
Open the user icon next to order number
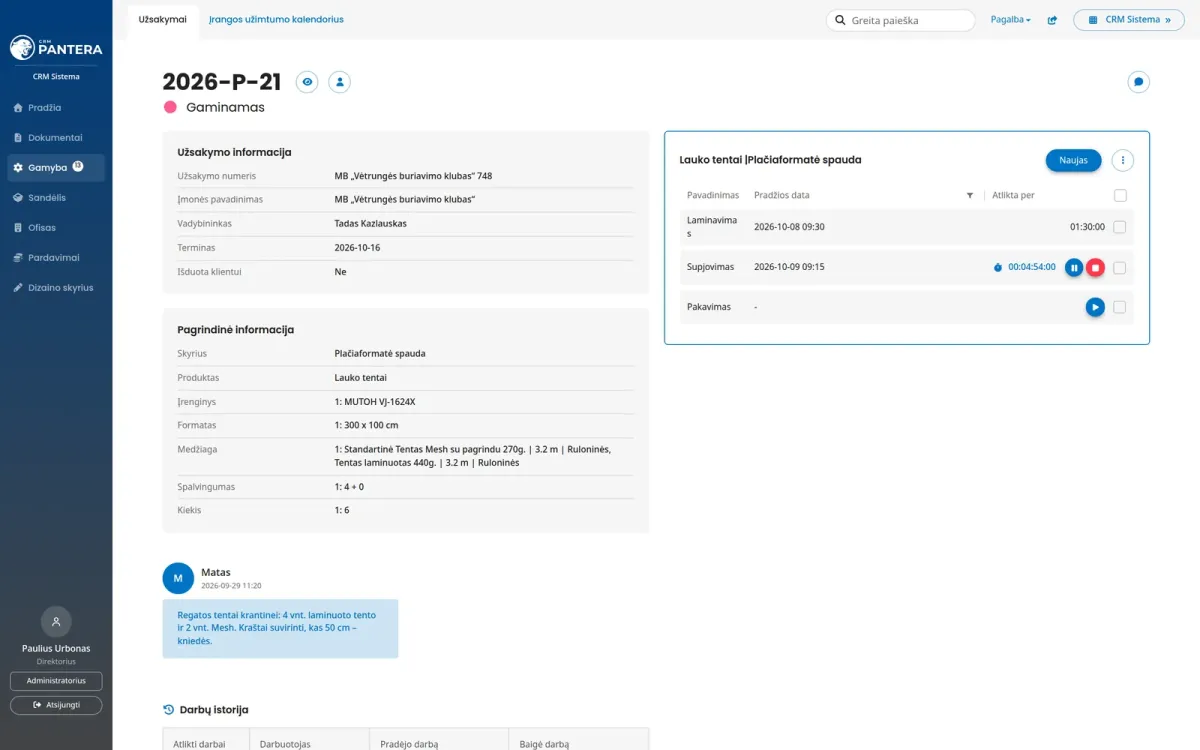[x=340, y=82]
